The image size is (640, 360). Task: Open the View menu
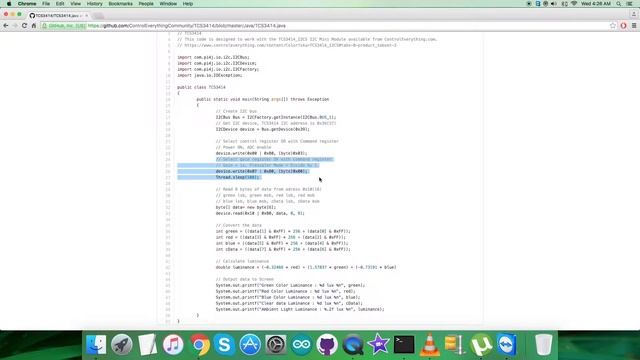coord(76,4)
